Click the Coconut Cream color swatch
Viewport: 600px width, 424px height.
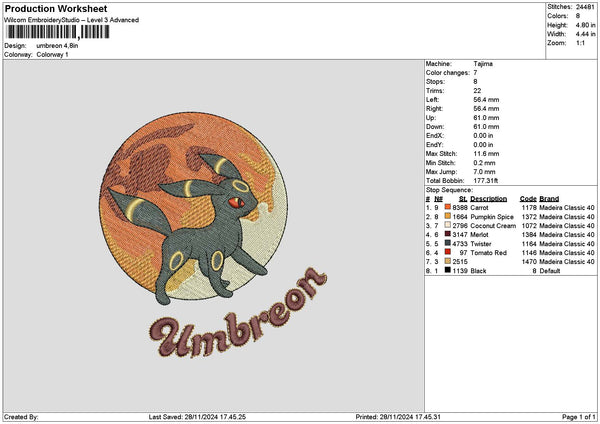tap(447, 225)
